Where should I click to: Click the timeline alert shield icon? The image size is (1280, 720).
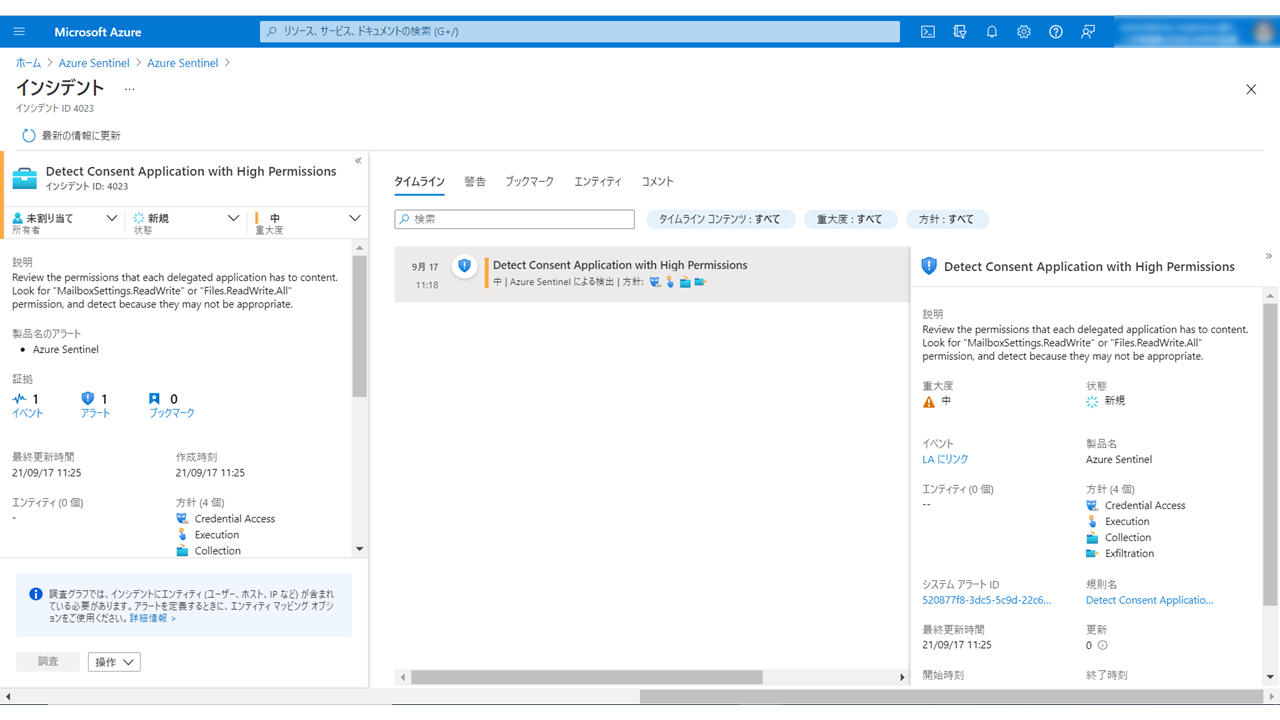pyautogui.click(x=464, y=266)
